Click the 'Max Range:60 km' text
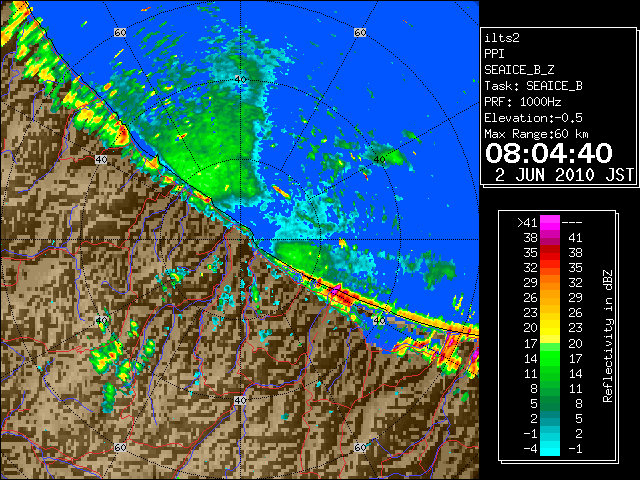The width and height of the screenshot is (640, 480). click(537, 134)
